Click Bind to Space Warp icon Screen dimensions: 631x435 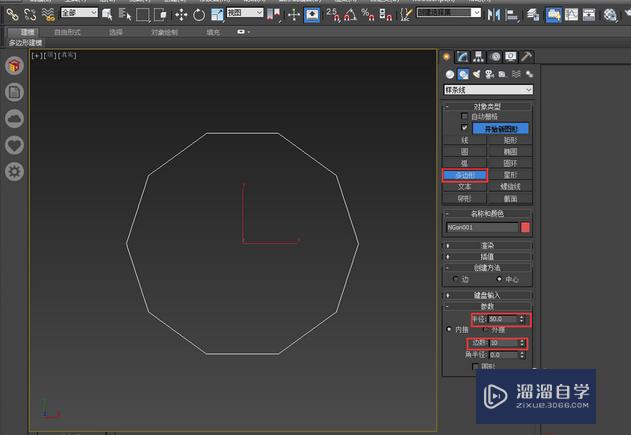pyautogui.click(x=48, y=15)
